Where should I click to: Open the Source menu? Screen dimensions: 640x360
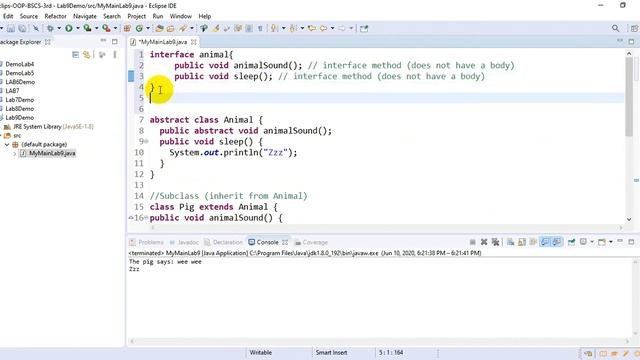(29, 16)
